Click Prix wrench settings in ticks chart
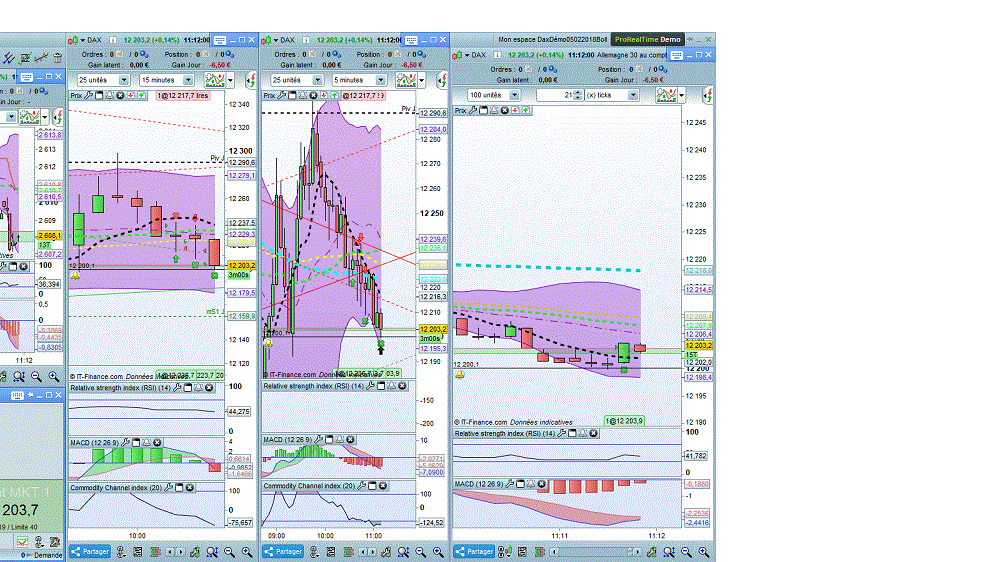 point(473,110)
